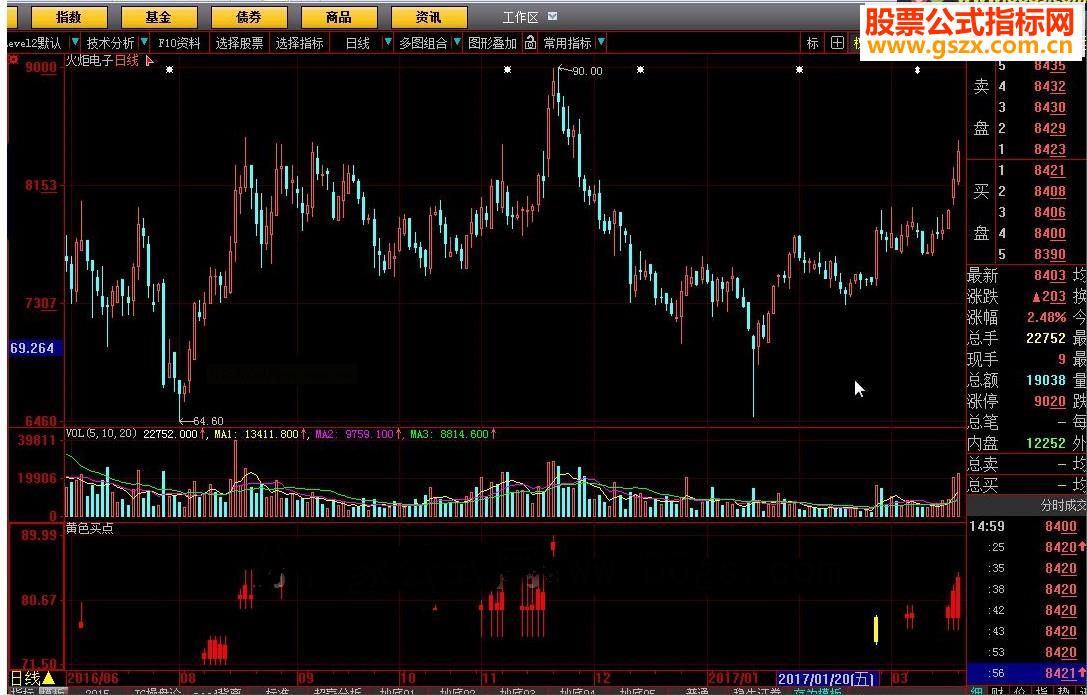Expand the dropdown arrow after 技术分析

[x=144, y=43]
